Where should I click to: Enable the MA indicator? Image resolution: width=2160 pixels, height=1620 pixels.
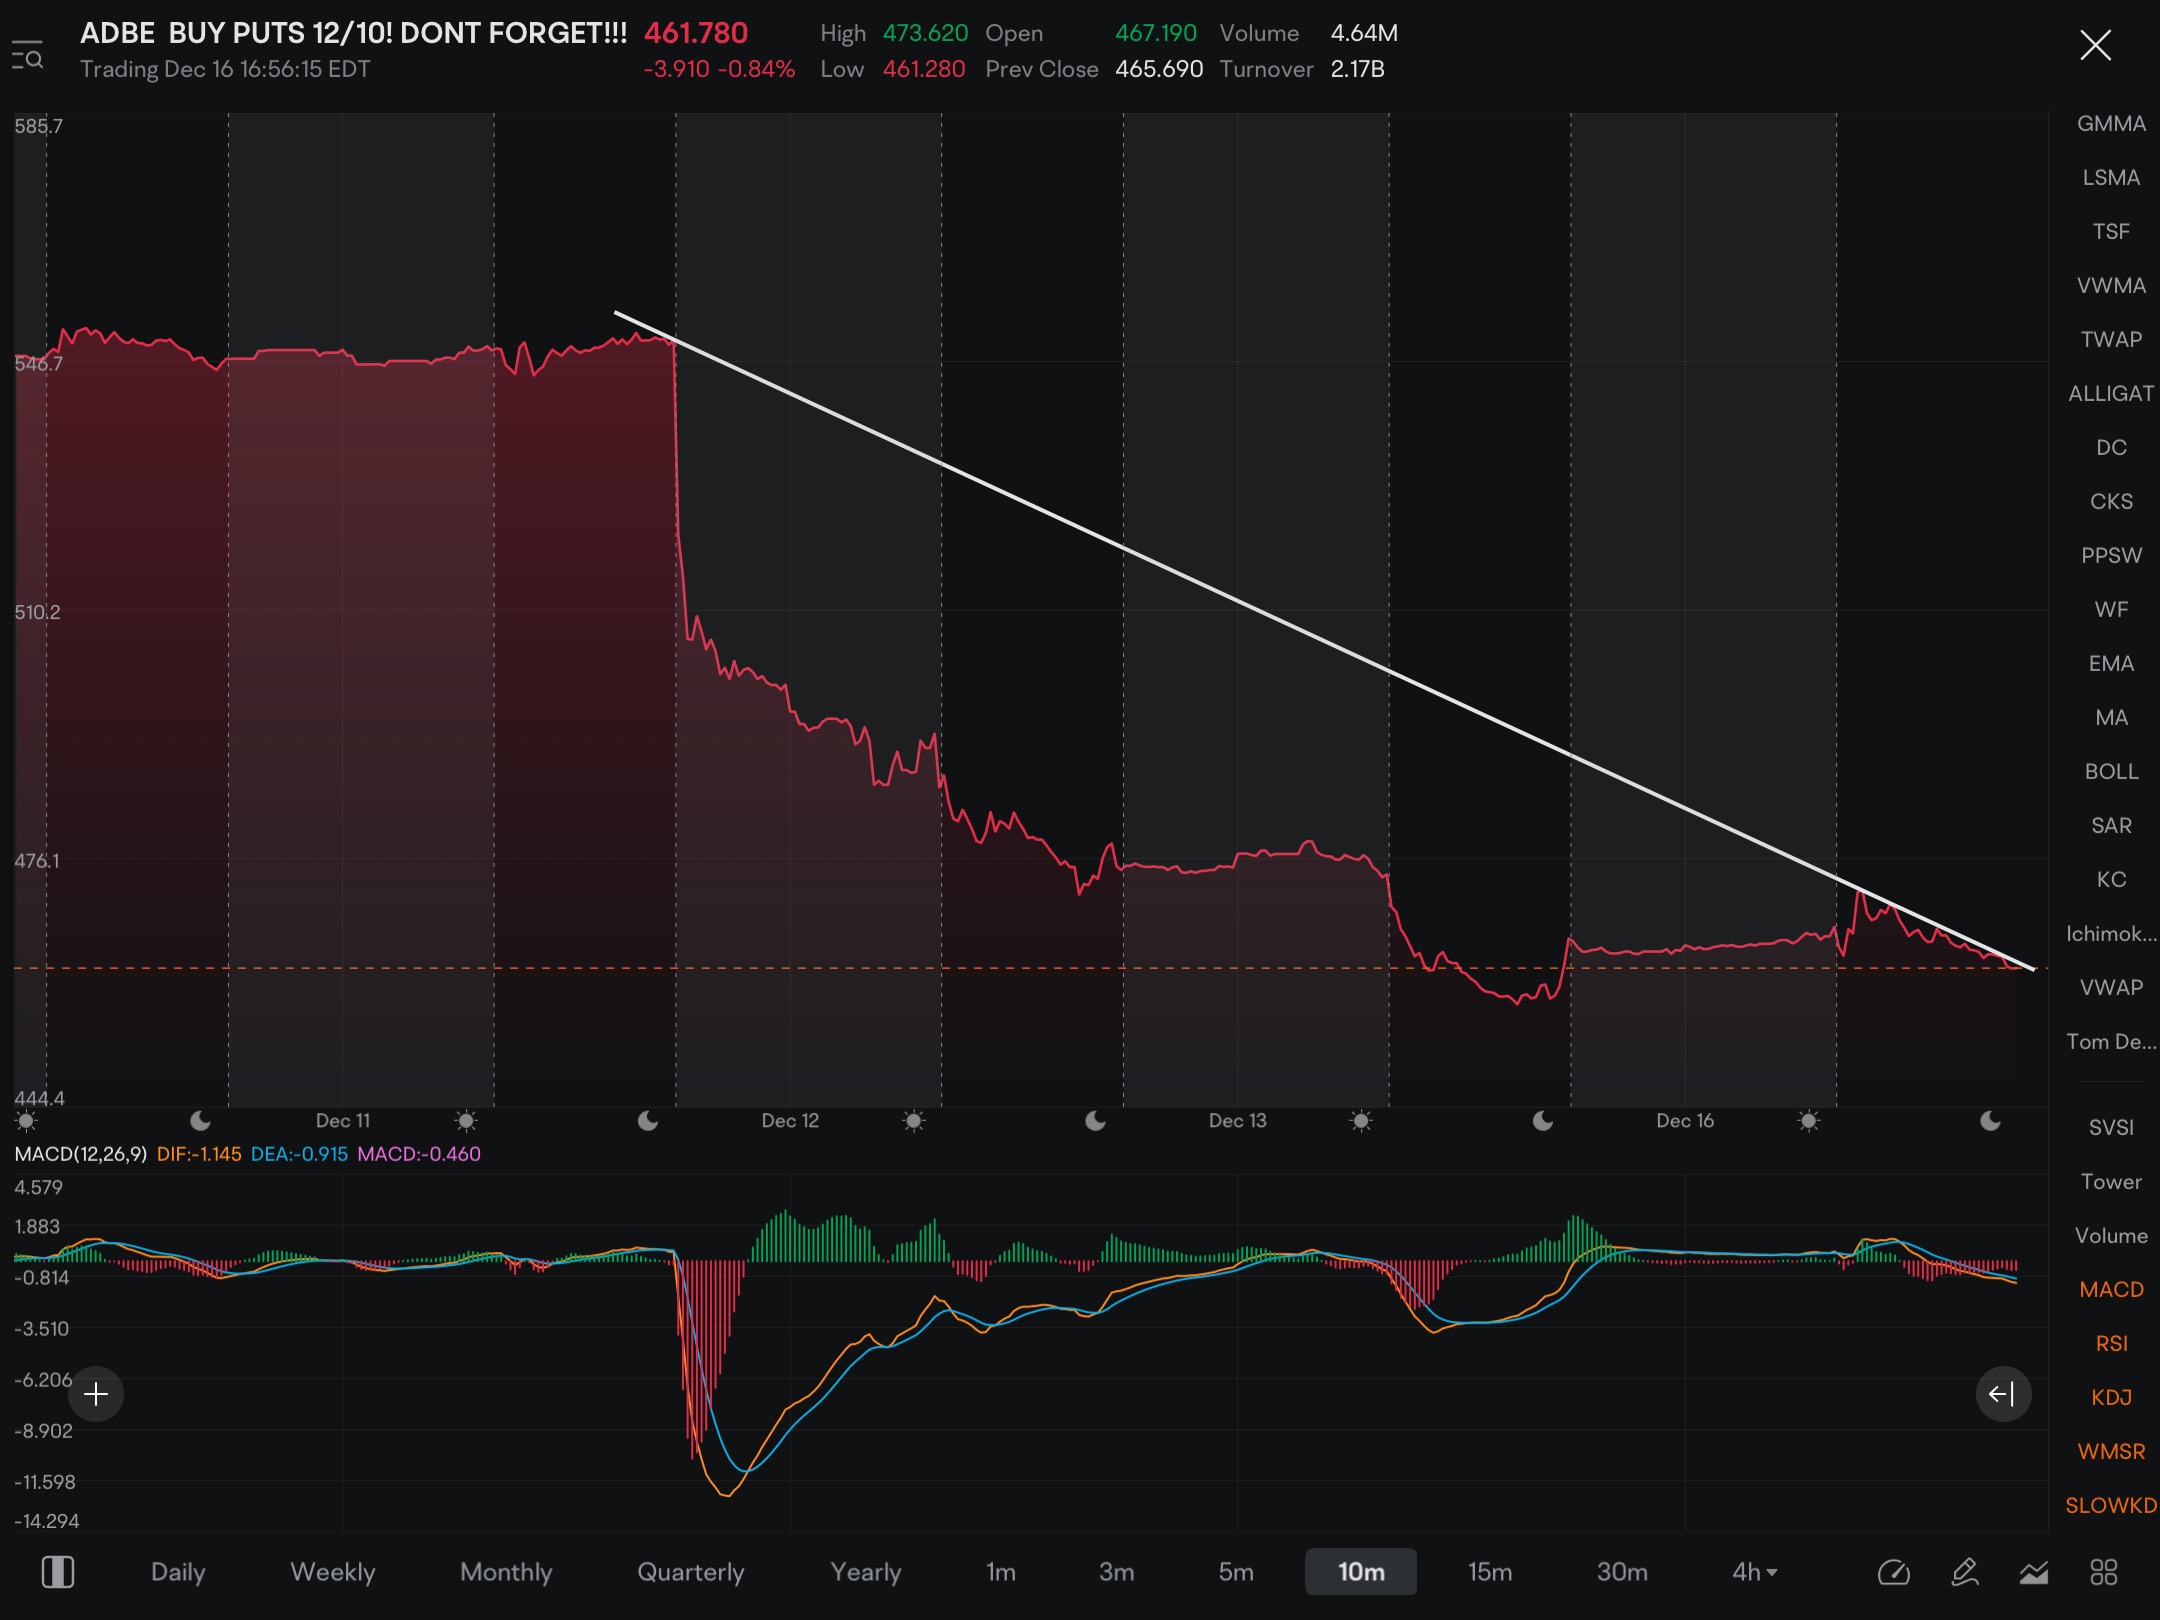pyautogui.click(x=2111, y=718)
